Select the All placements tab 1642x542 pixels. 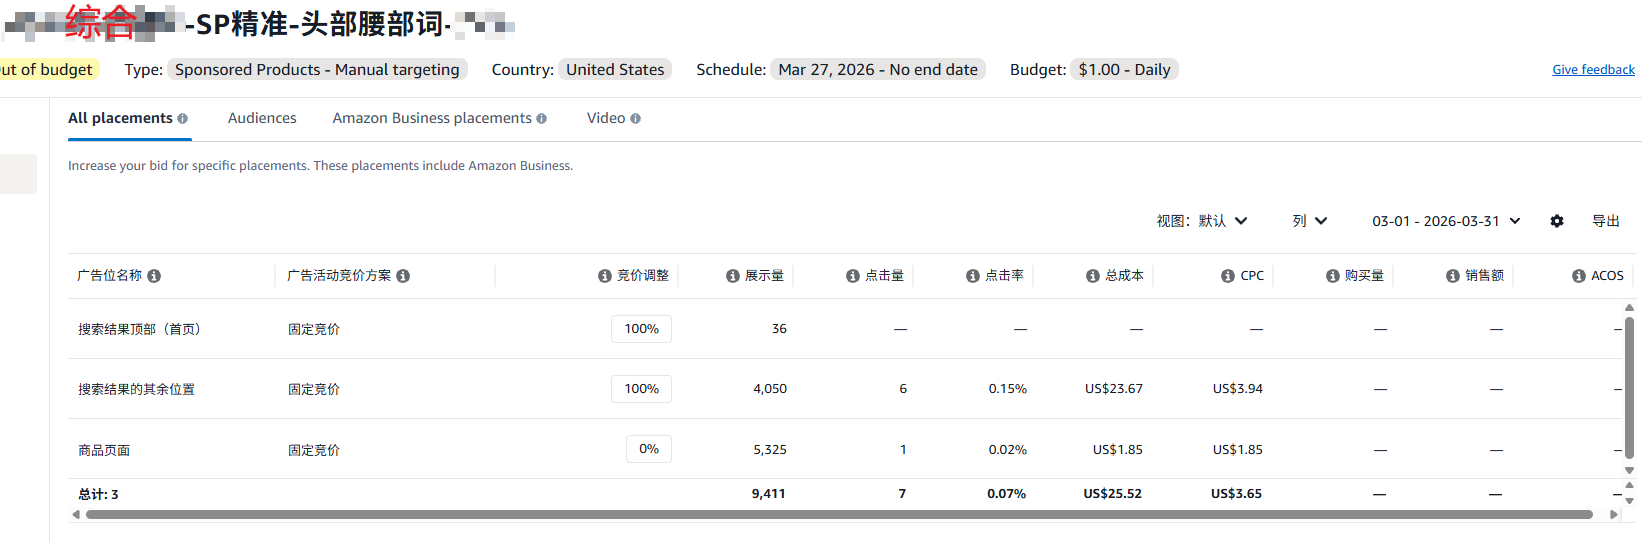[120, 118]
